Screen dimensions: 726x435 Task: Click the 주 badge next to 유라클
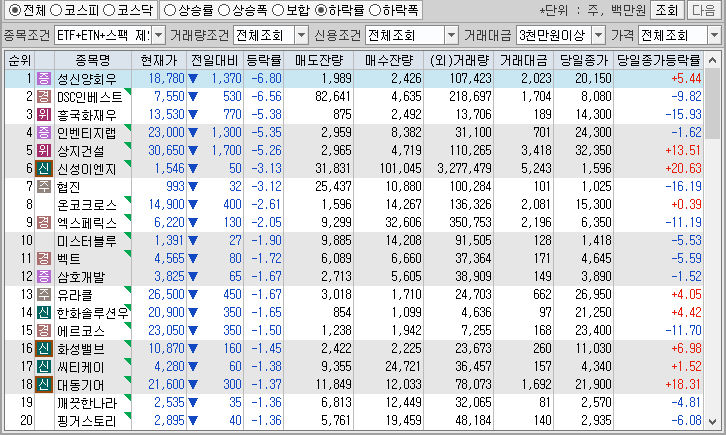click(44, 295)
